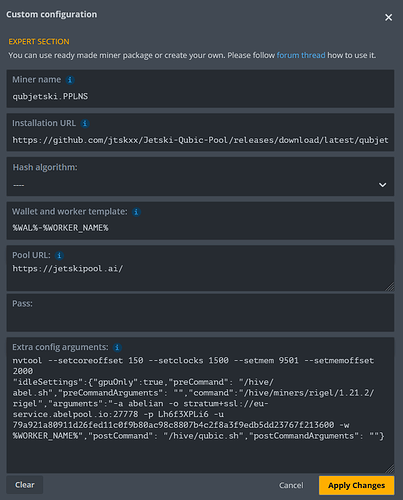
Task: Click info icon next to Extra config arguments
Action: click(117, 348)
